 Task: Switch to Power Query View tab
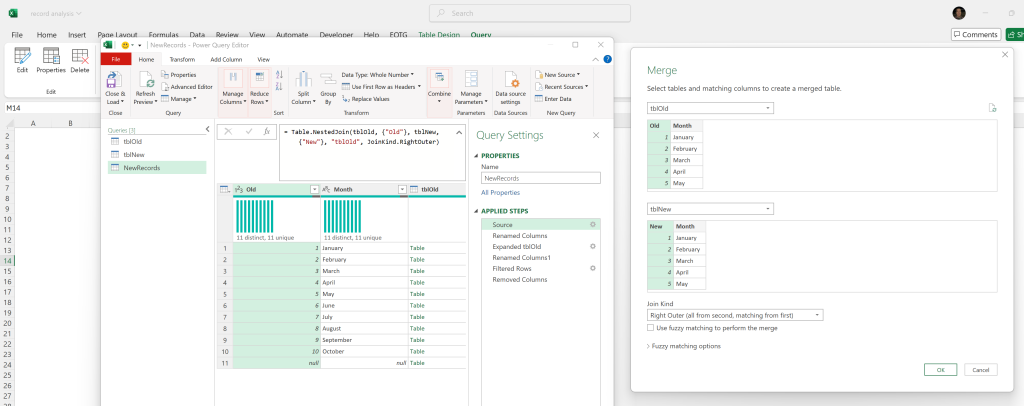pos(264,59)
